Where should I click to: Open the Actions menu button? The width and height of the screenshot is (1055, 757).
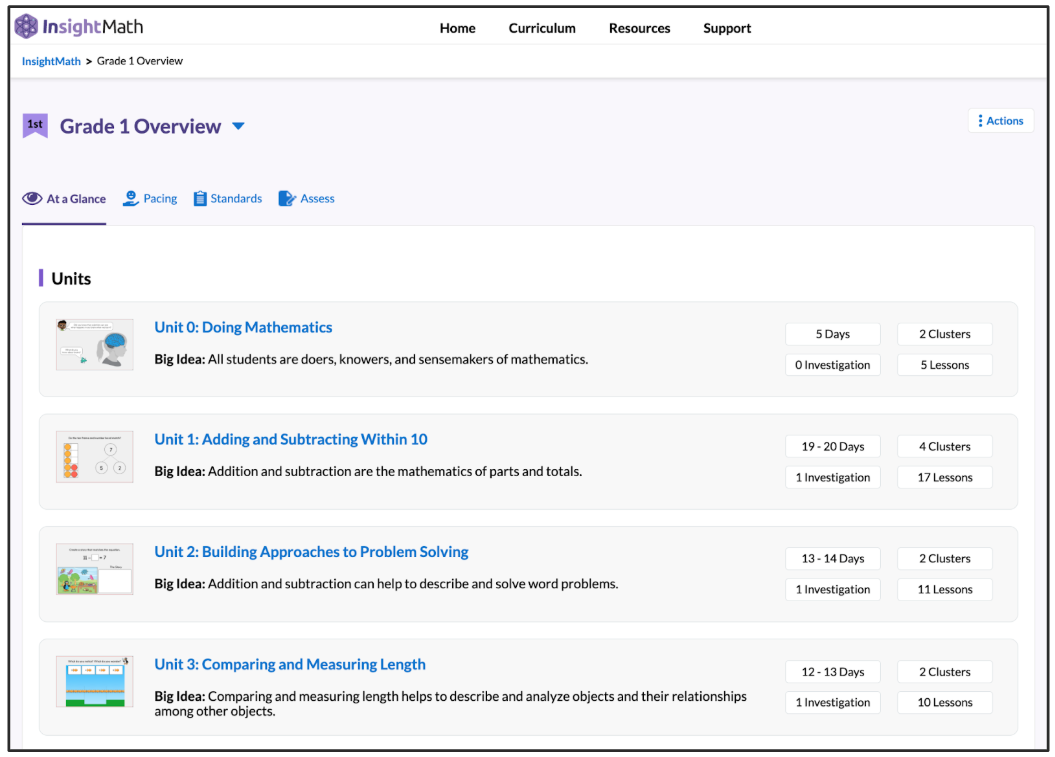pos(1000,121)
